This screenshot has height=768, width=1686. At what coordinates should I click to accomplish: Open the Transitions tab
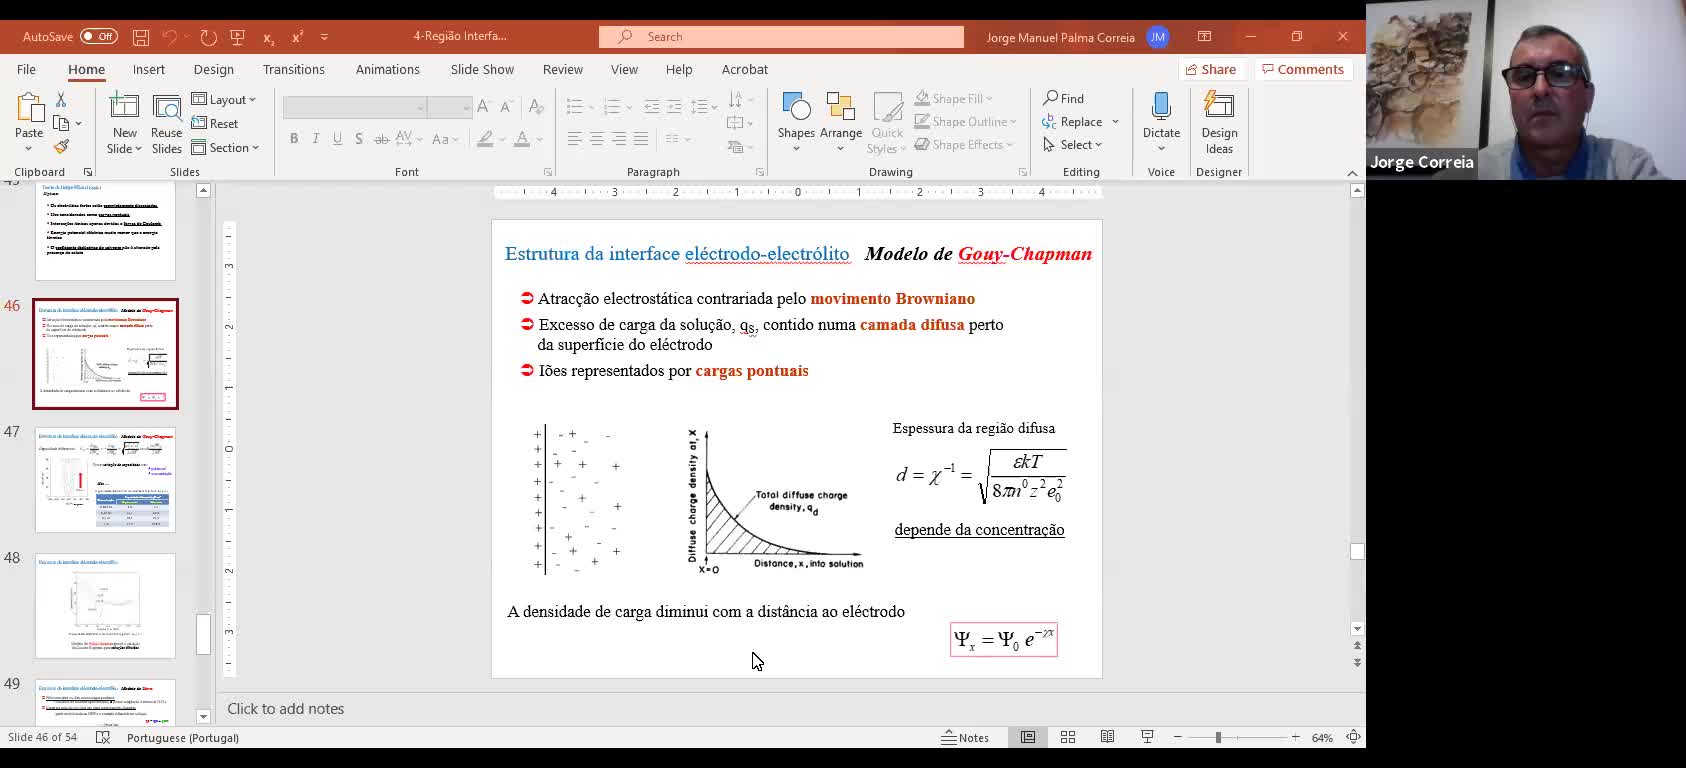(293, 69)
